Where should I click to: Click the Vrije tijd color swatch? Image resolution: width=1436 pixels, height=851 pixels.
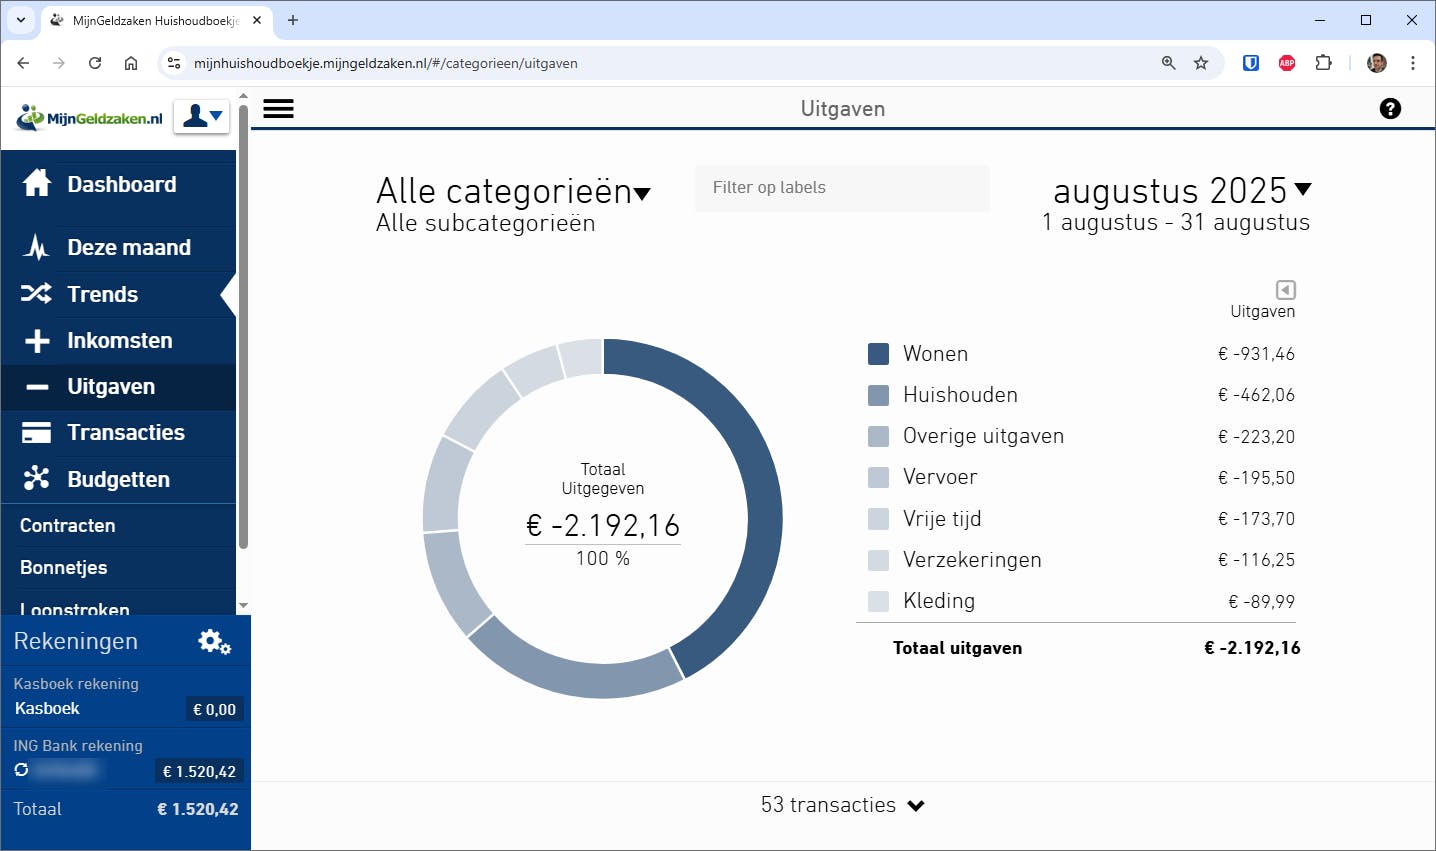(879, 519)
